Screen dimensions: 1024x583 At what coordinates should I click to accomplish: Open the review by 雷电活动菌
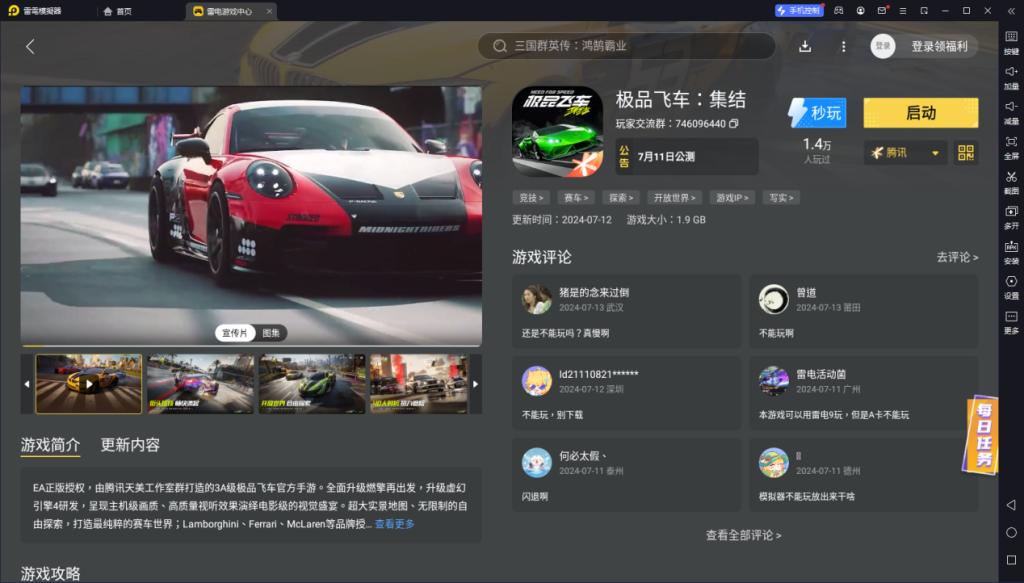click(x=863, y=393)
